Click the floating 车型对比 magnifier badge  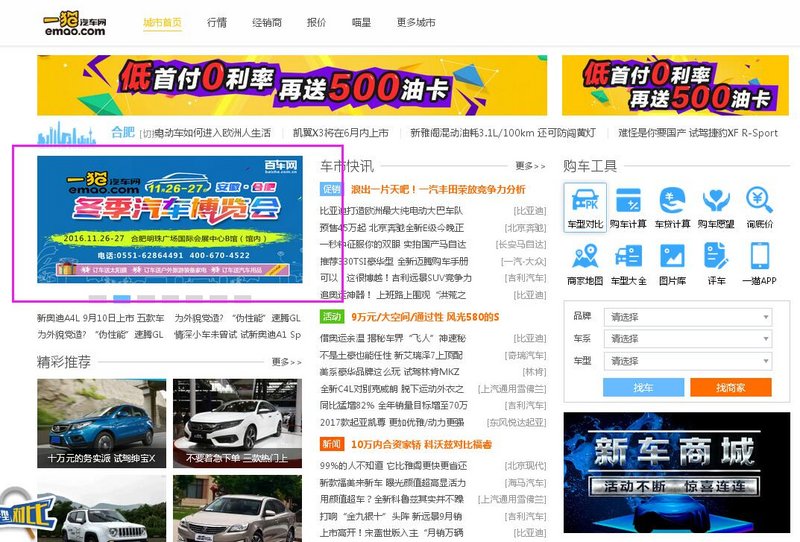(26, 513)
